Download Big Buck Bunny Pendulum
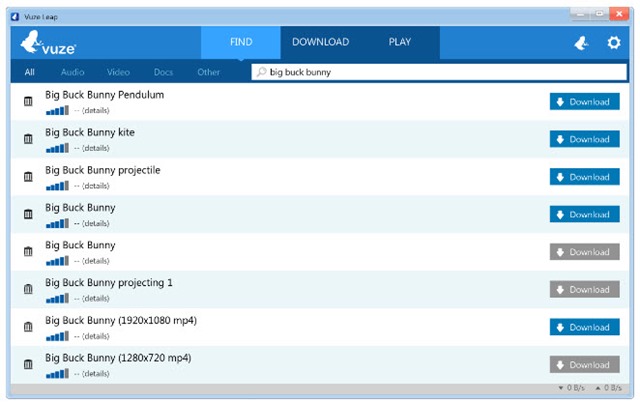 [x=584, y=102]
